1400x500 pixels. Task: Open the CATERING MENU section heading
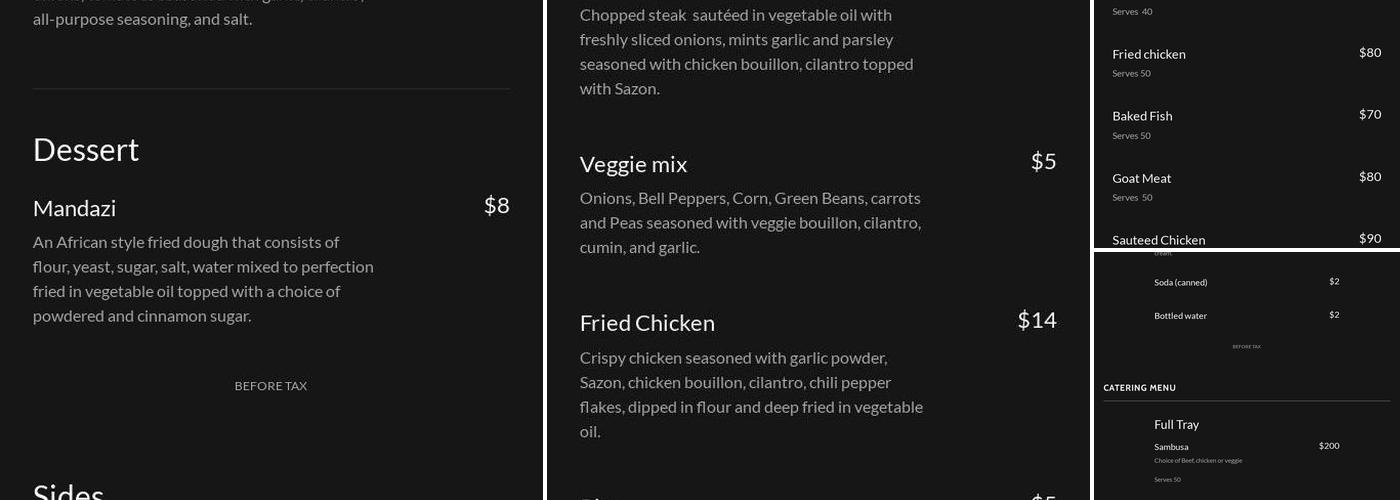point(1139,388)
